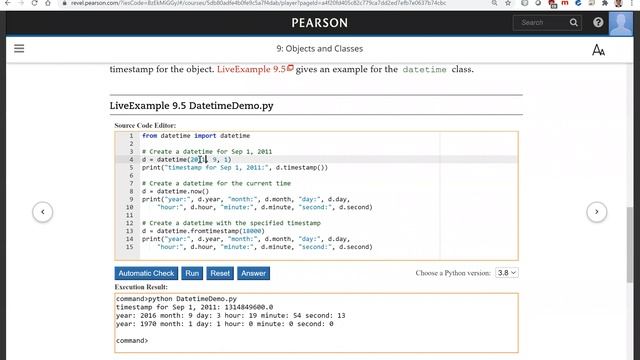Click line number 6 in editor gutter

point(131,176)
